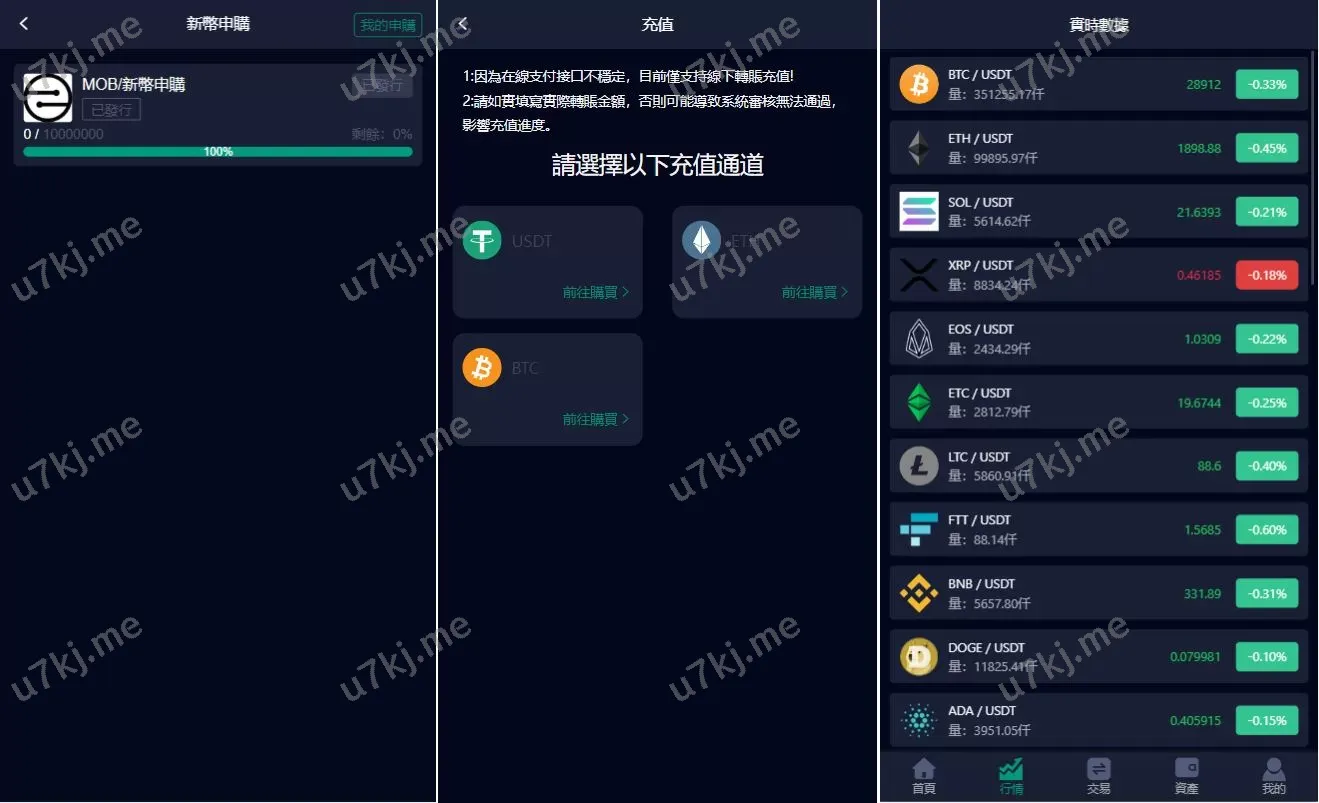
Task: Click the MOB subscription 100% progress bar
Action: tap(218, 152)
